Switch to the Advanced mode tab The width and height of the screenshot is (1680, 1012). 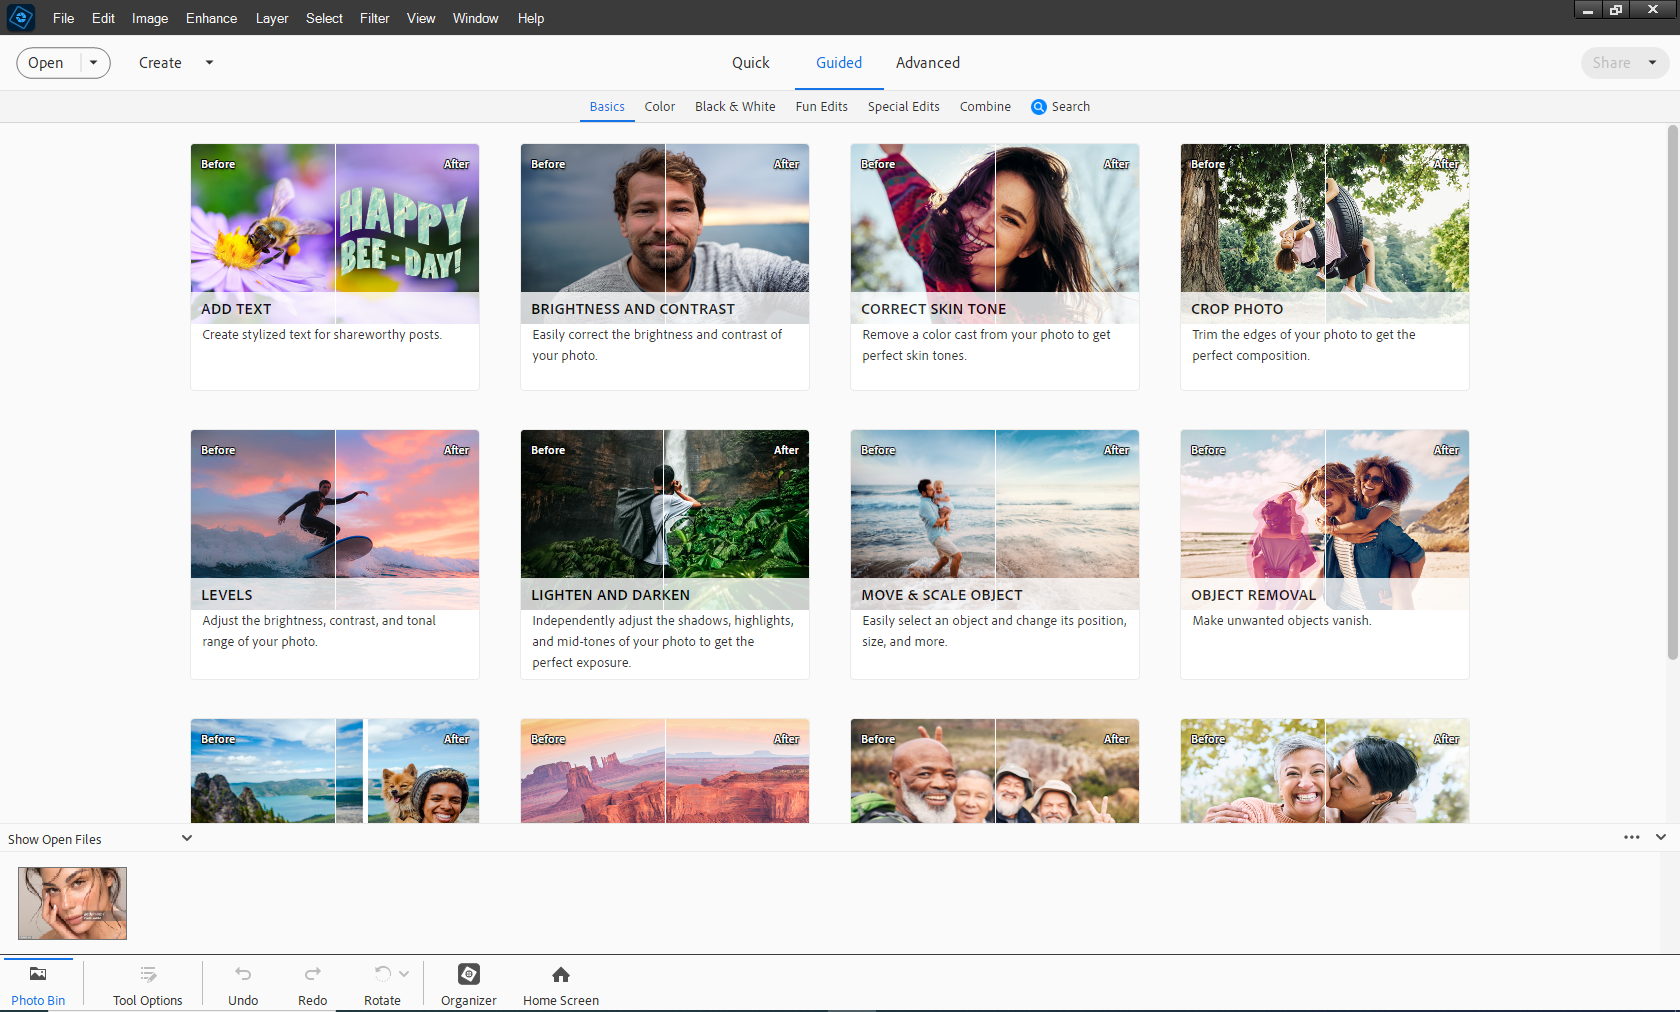[x=927, y=62]
